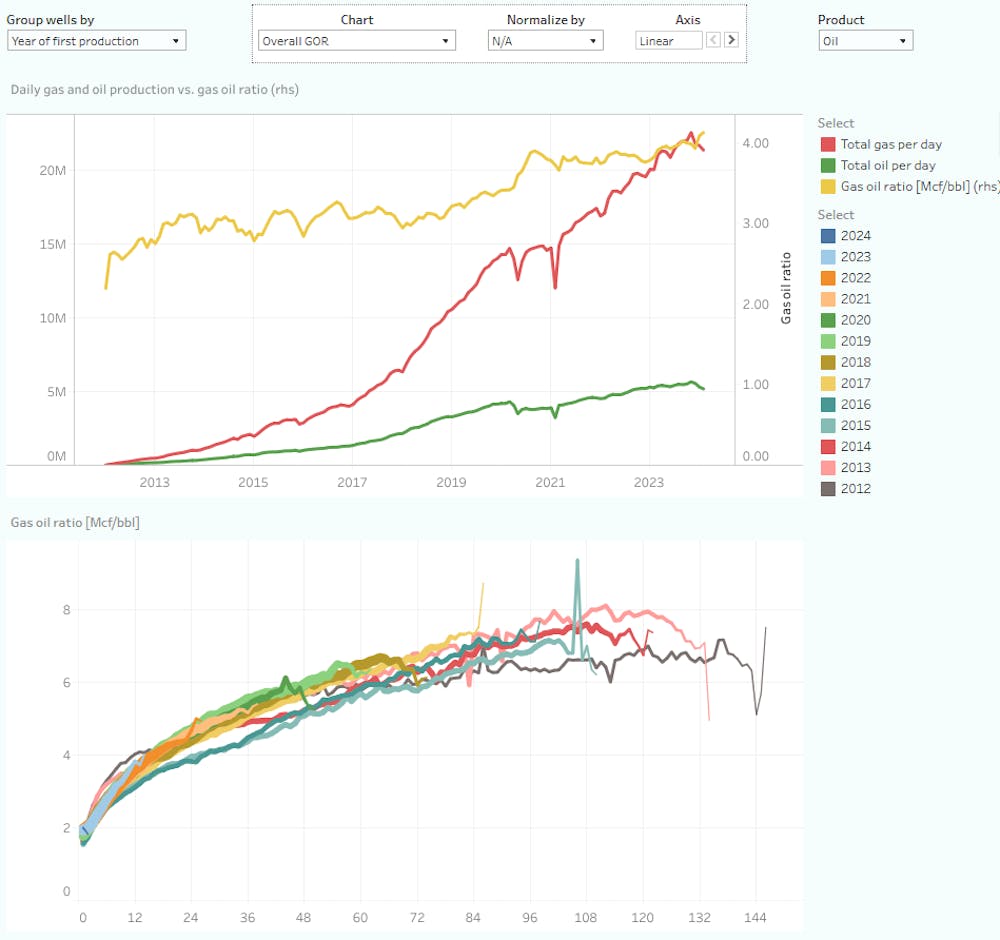Select the Total oil per day legend swatch
The height and width of the screenshot is (940, 1000).
click(827, 166)
